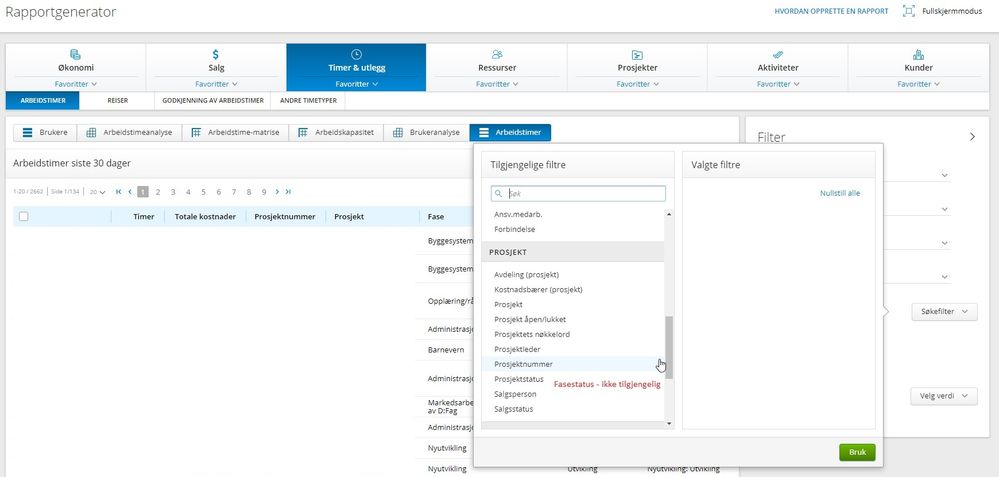999x477 pixels.
Task: Switch to the ARBEIDSTIMER sub-tab
Action: click(x=43, y=101)
